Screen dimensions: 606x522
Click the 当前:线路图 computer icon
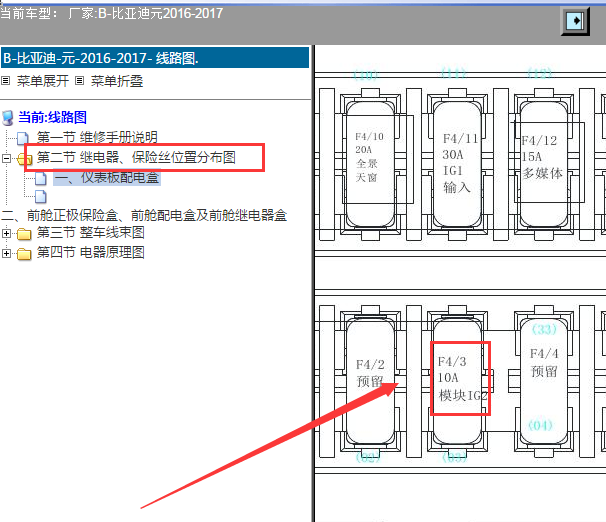pyautogui.click(x=8, y=118)
